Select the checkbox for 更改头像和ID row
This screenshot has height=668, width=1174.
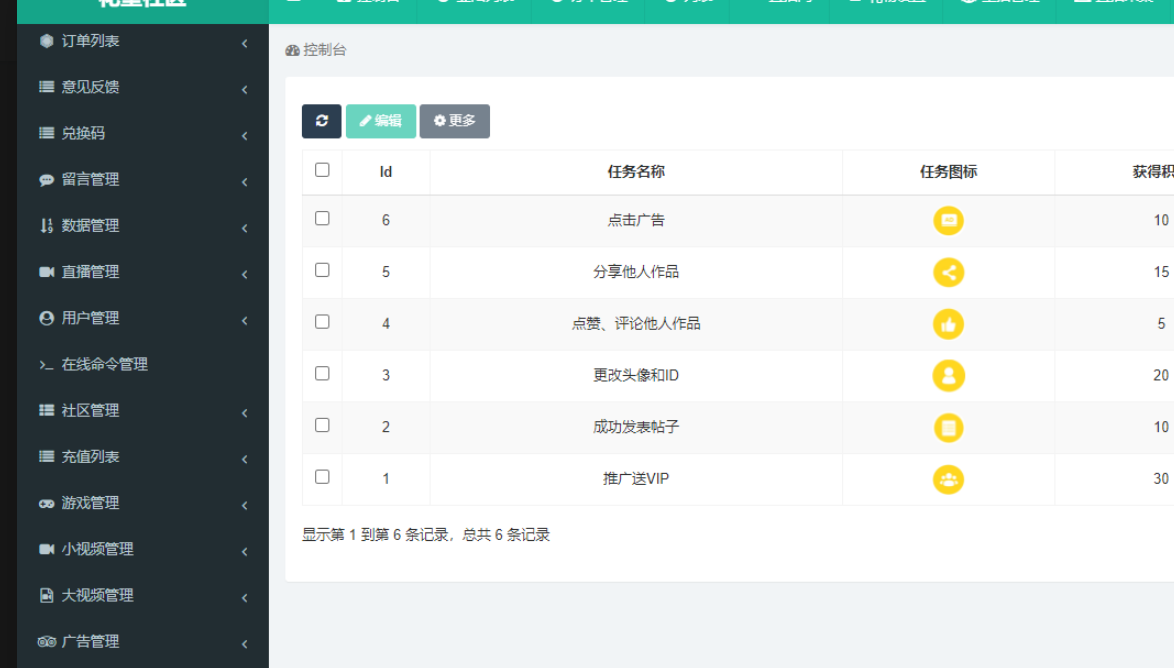[x=322, y=373]
